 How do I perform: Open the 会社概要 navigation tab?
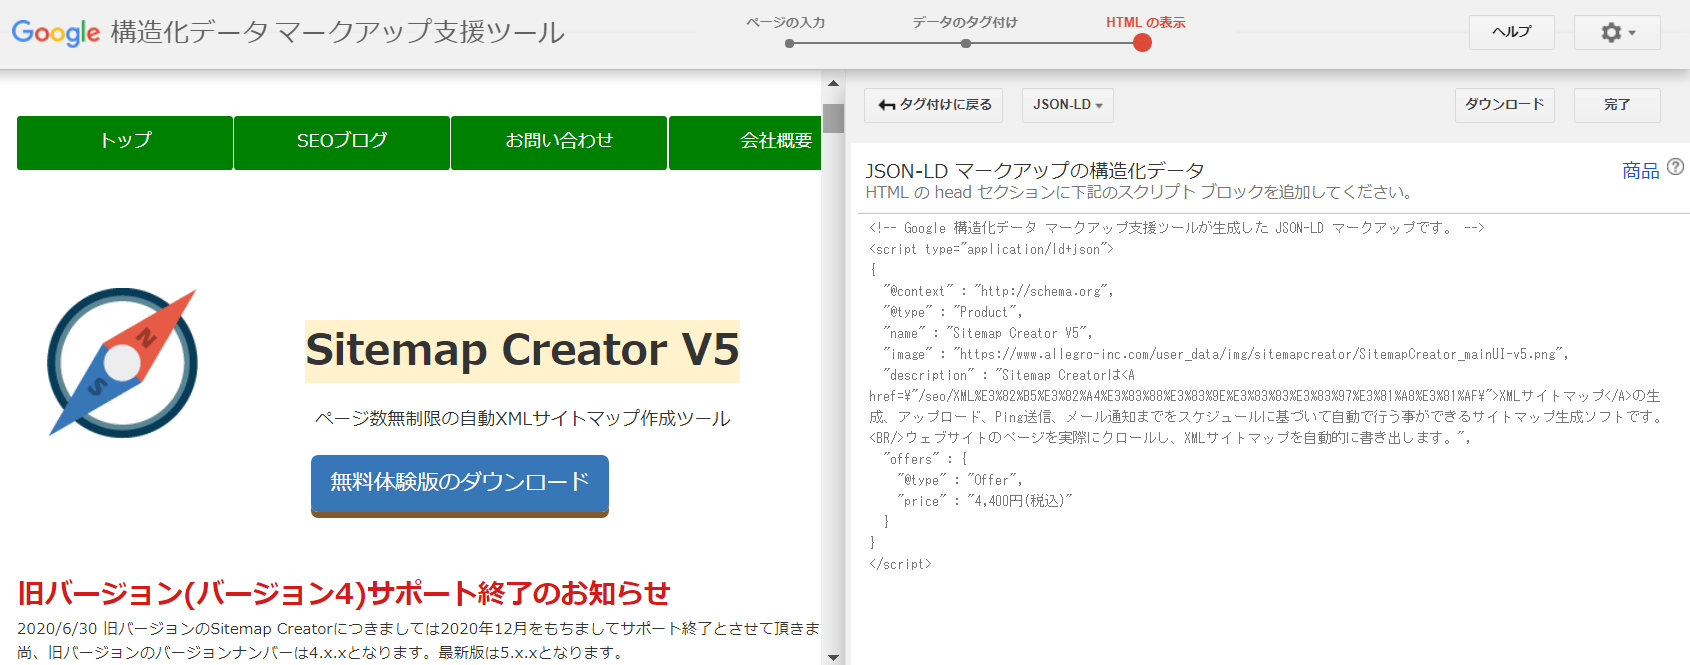click(x=745, y=143)
